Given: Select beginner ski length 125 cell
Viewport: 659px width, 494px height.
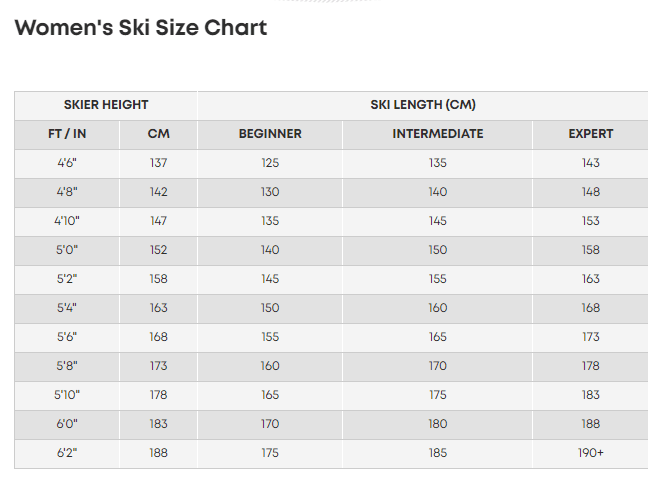Looking at the screenshot, I should click(x=270, y=163).
